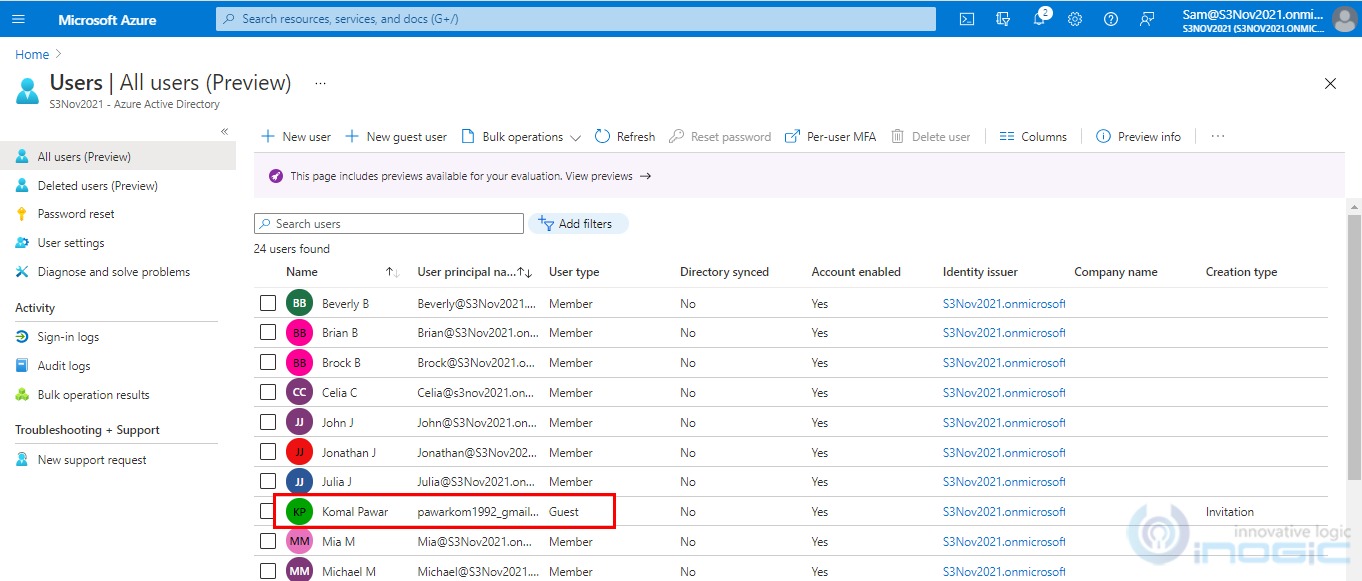
Task: Tick the checkbox next to Celia C
Action: click(268, 392)
